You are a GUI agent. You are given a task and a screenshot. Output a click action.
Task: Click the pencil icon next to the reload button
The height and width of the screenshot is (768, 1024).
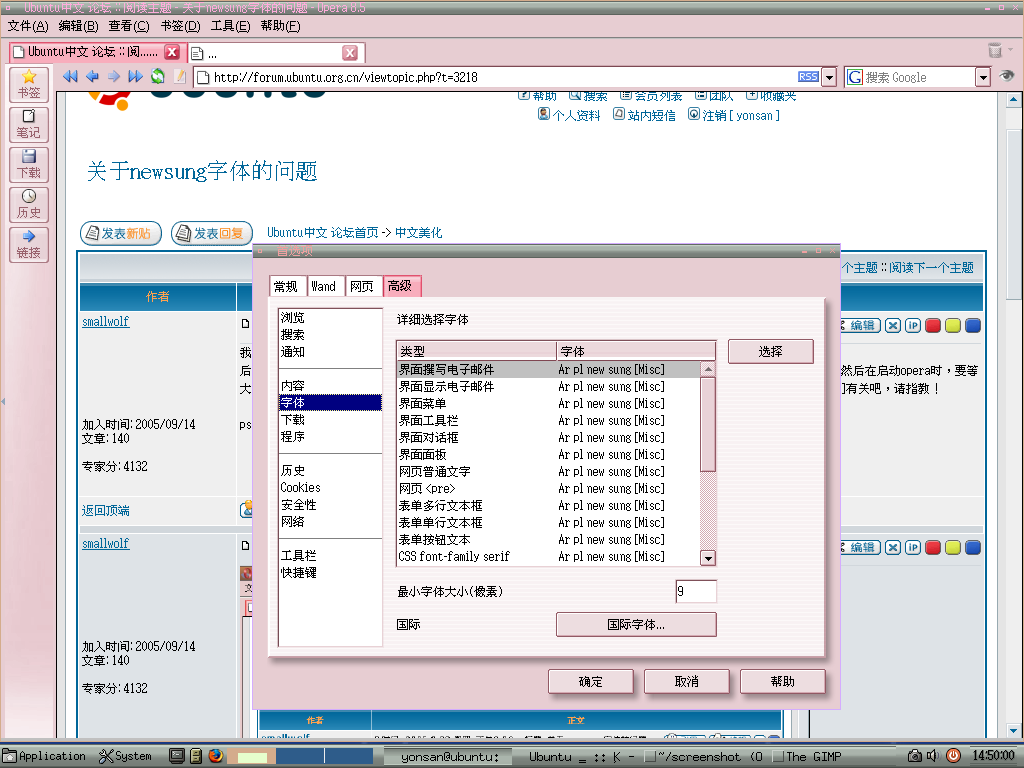[x=180, y=77]
